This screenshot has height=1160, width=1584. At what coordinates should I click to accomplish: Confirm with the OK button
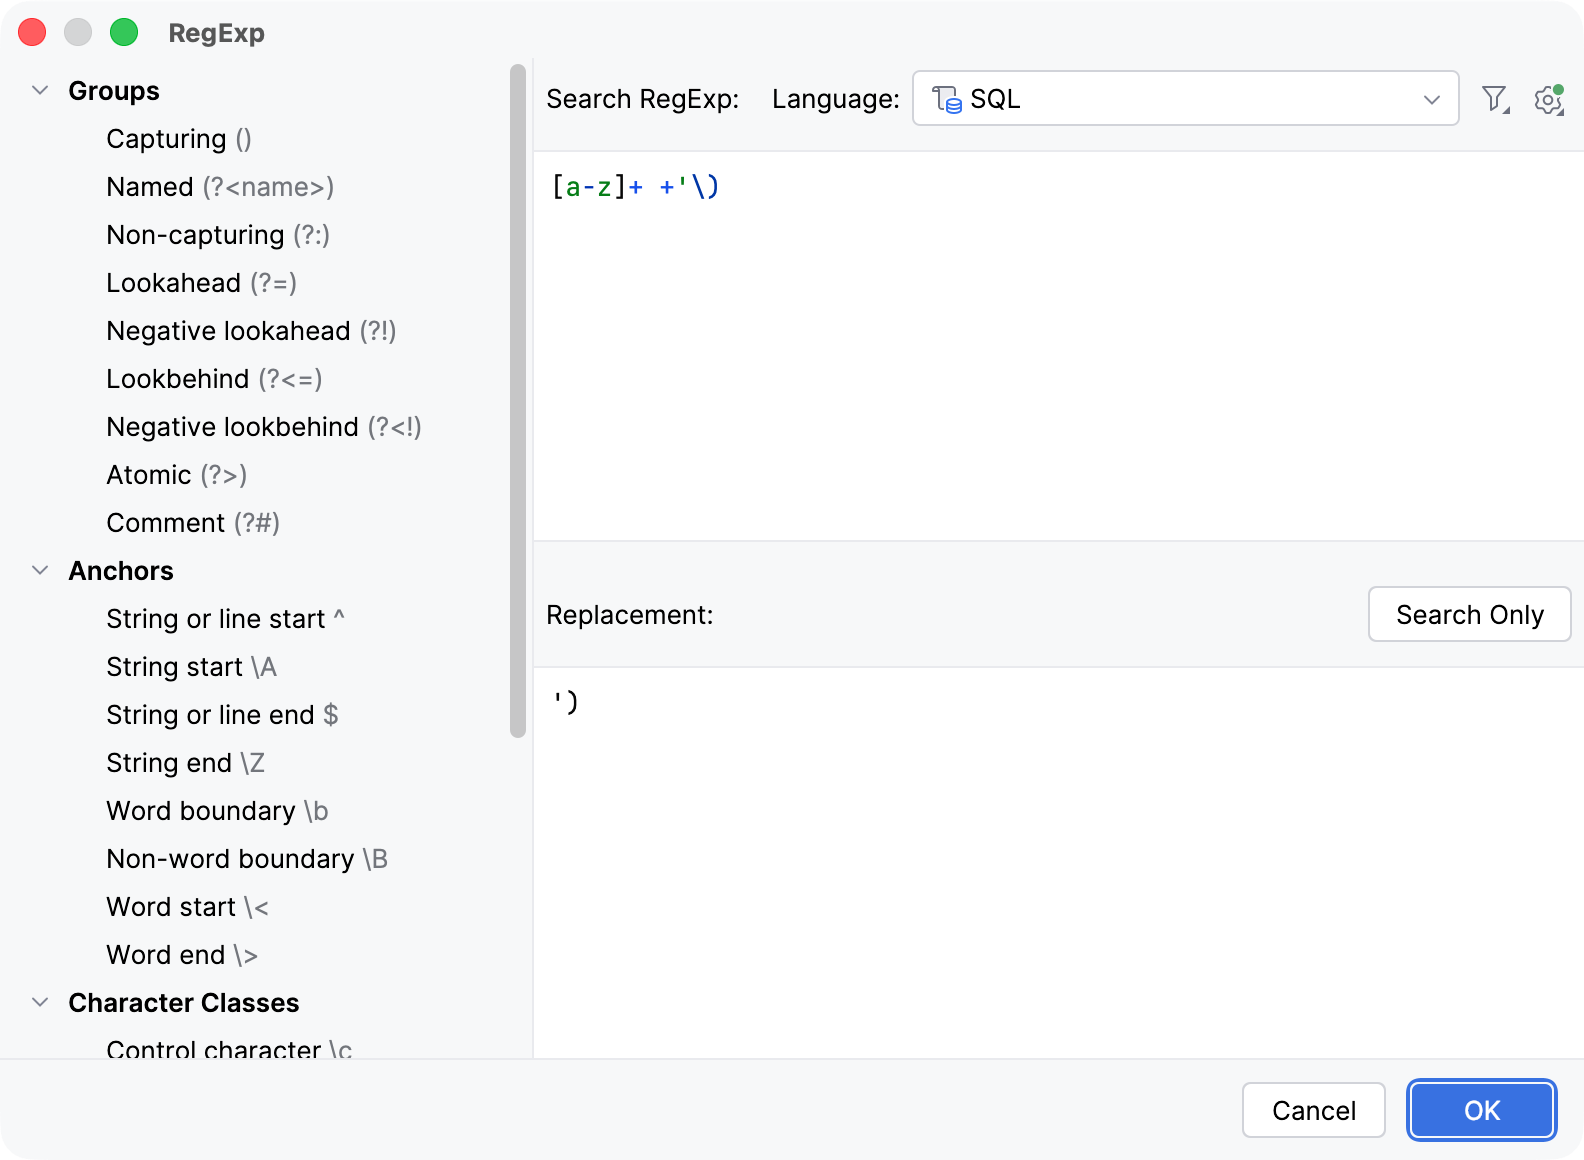(1481, 1110)
